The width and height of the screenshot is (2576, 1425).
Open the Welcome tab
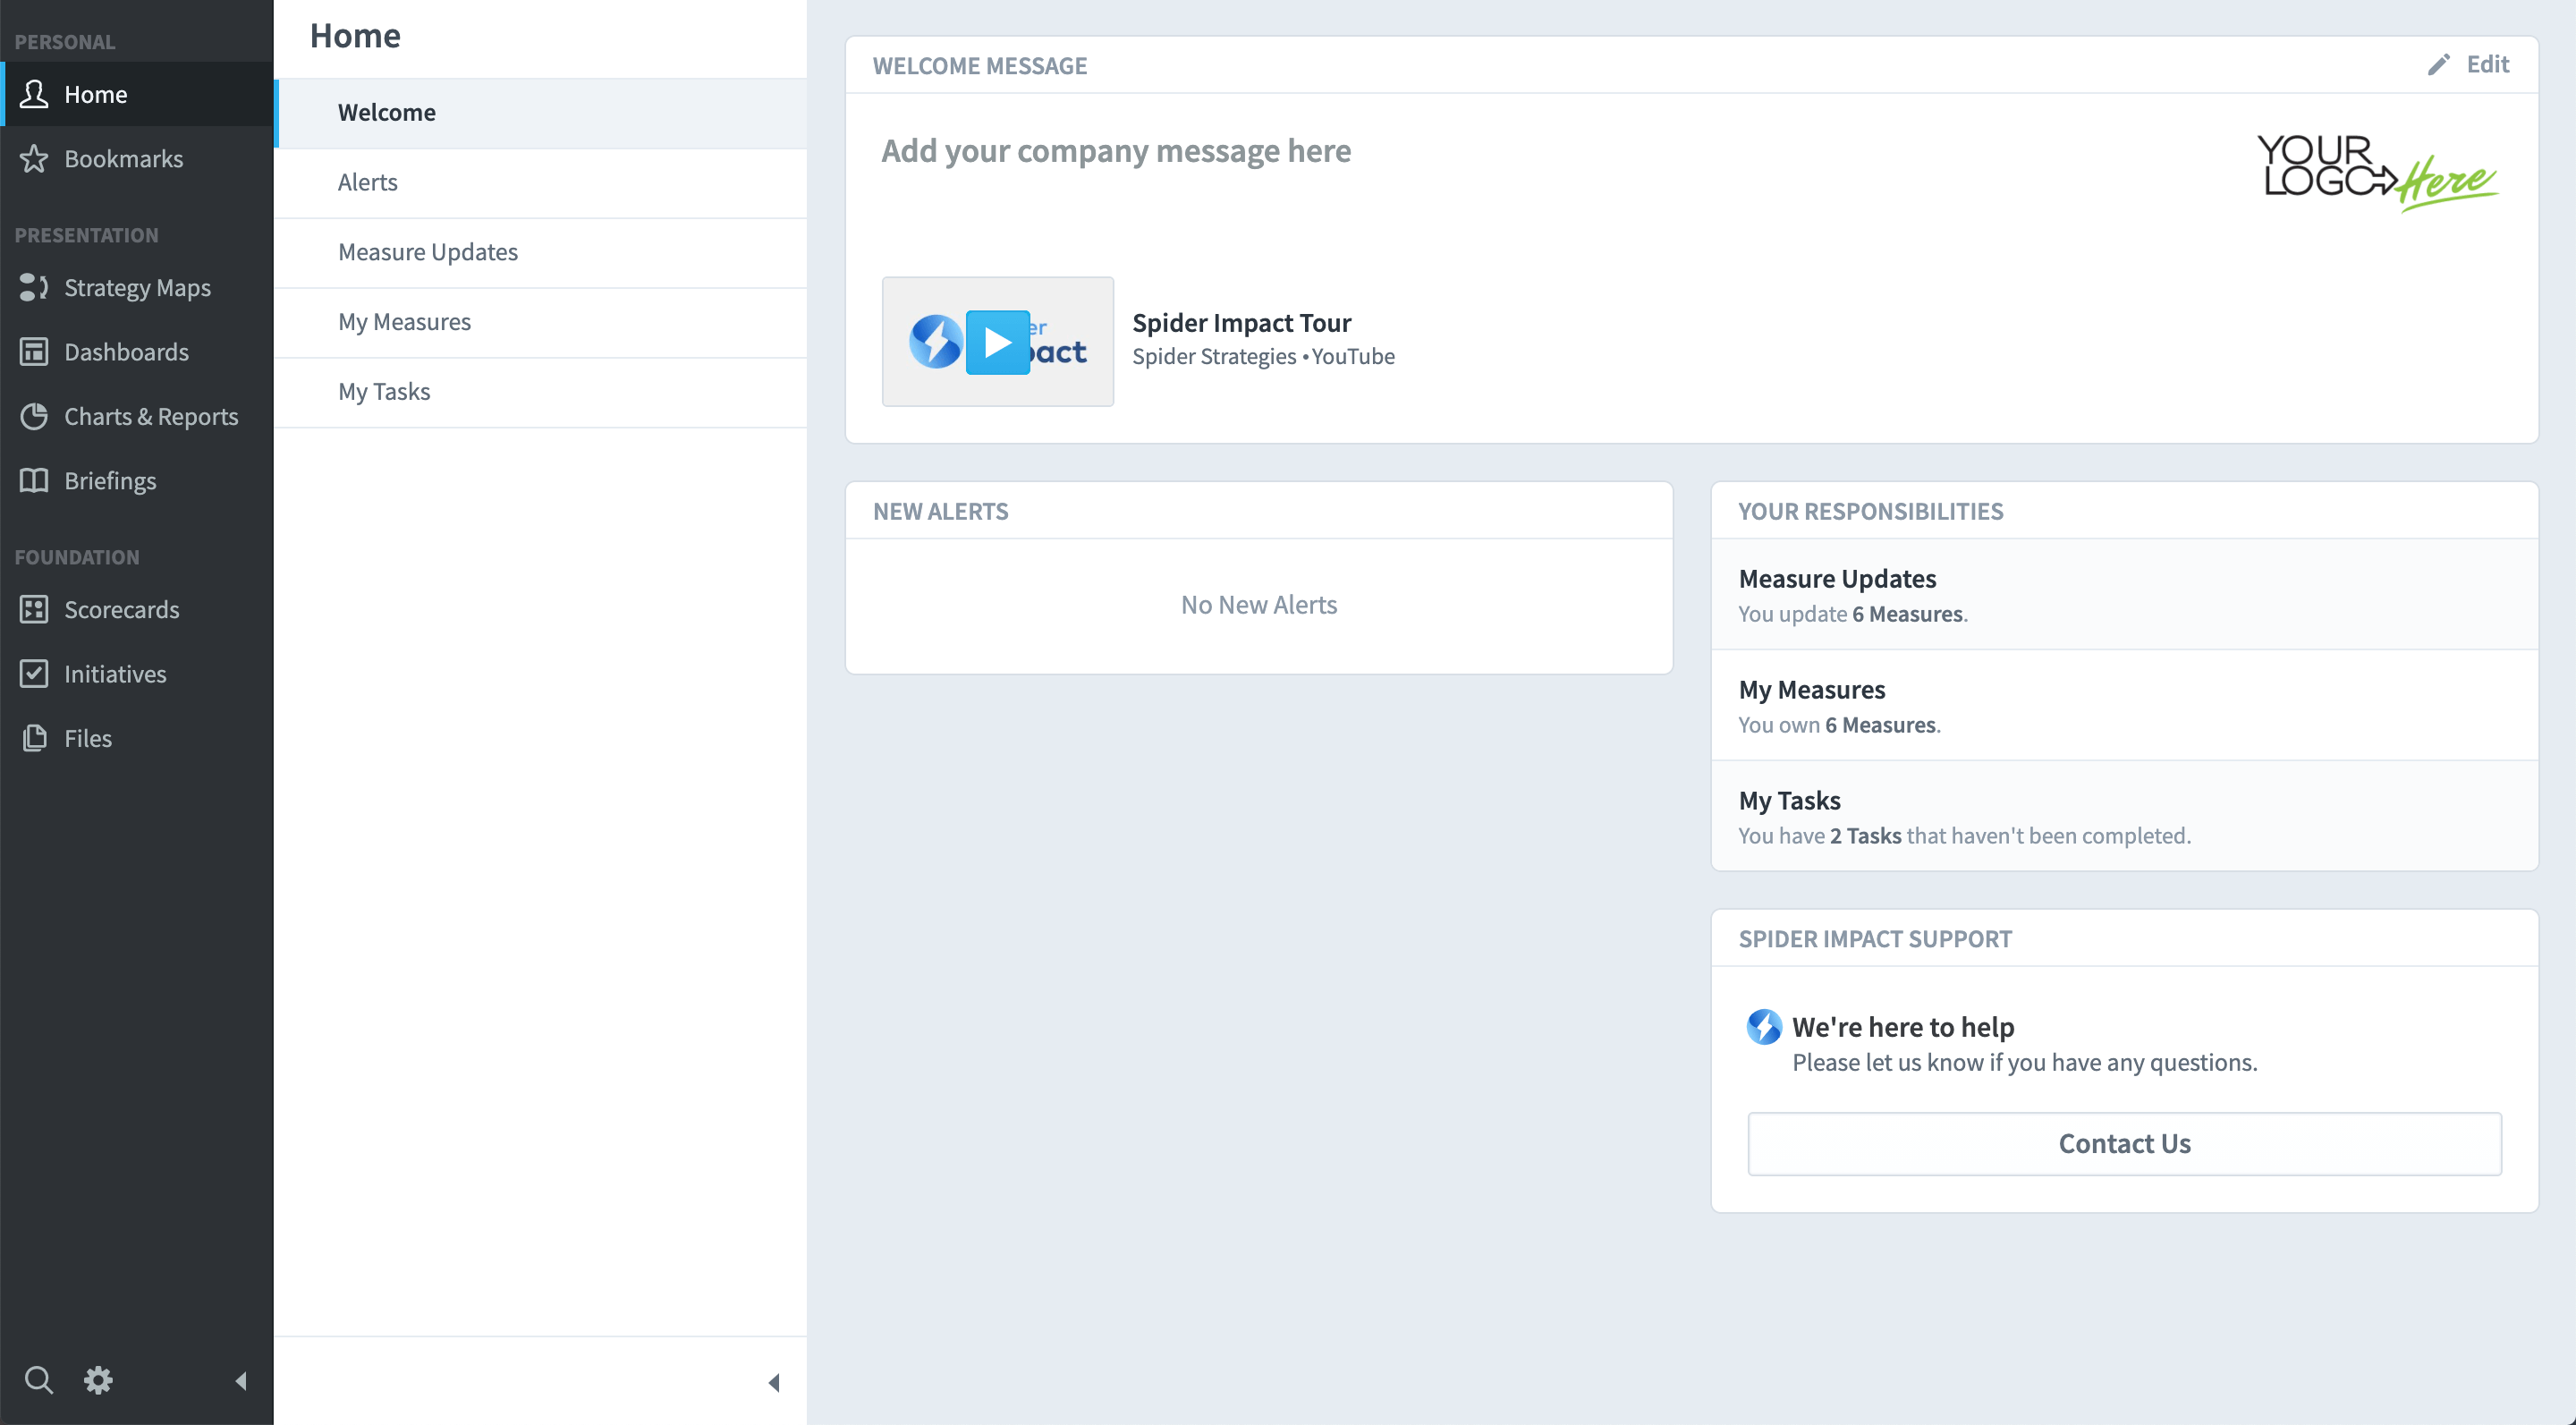coord(541,113)
